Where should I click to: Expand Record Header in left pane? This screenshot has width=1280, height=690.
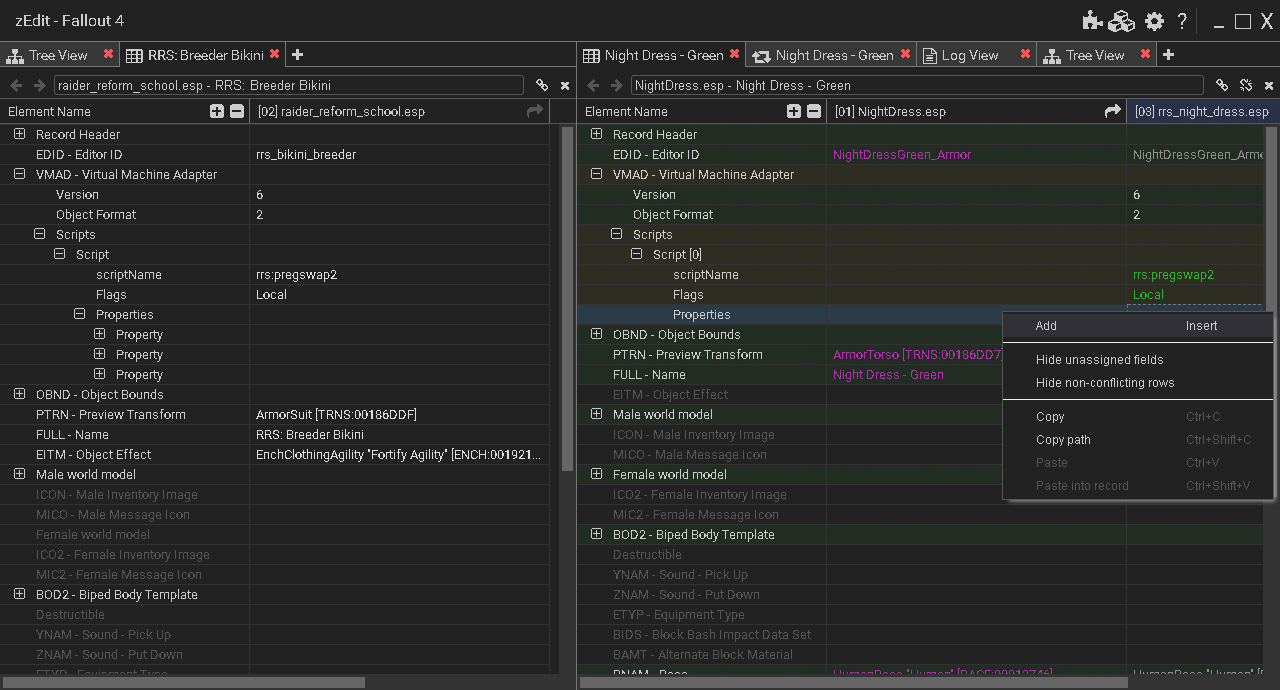pos(19,134)
